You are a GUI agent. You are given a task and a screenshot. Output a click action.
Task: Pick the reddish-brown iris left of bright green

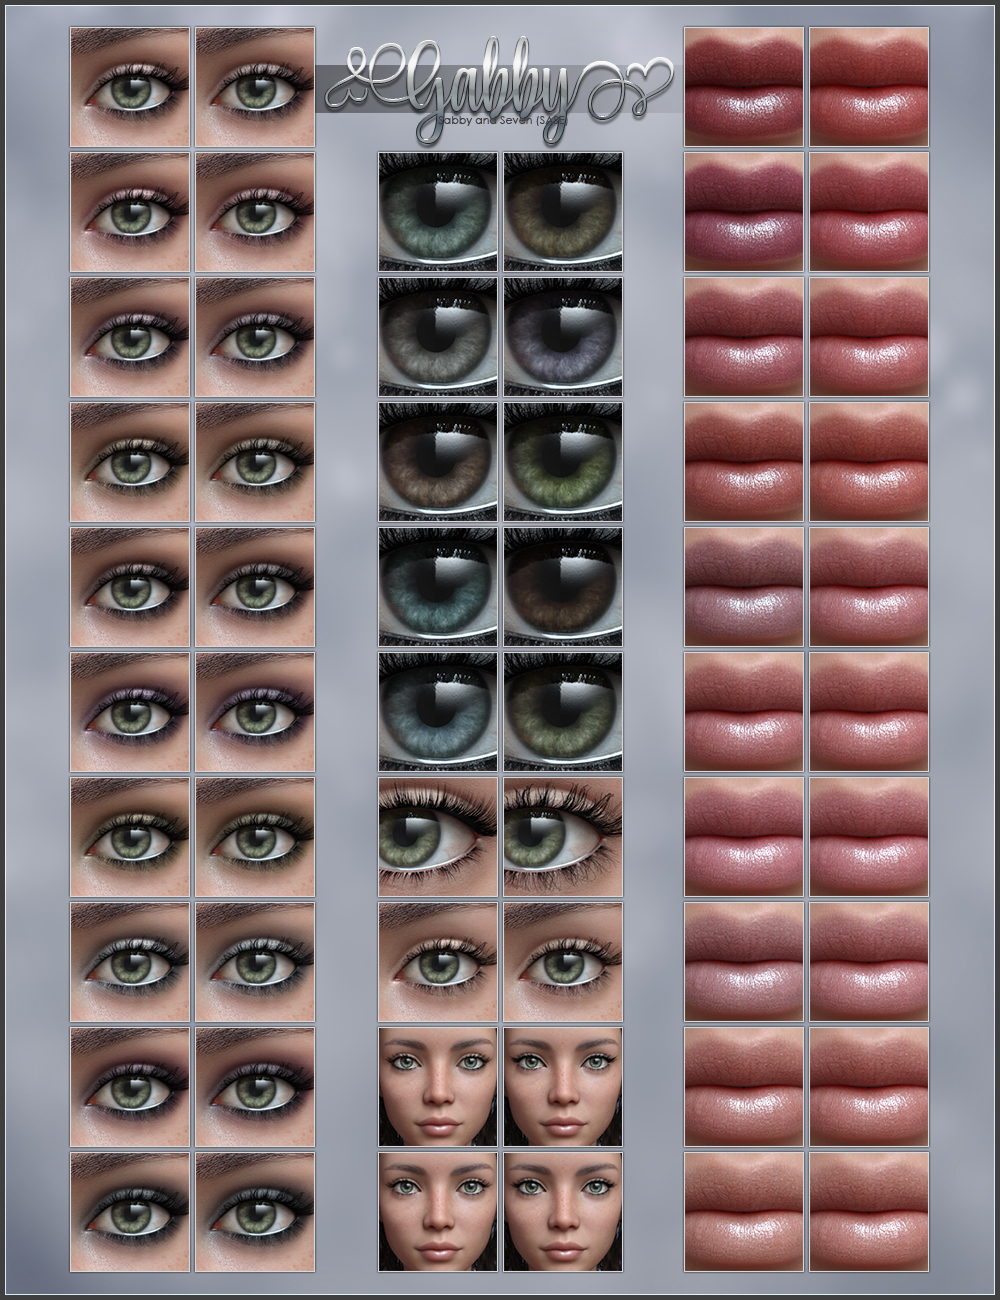point(438,460)
